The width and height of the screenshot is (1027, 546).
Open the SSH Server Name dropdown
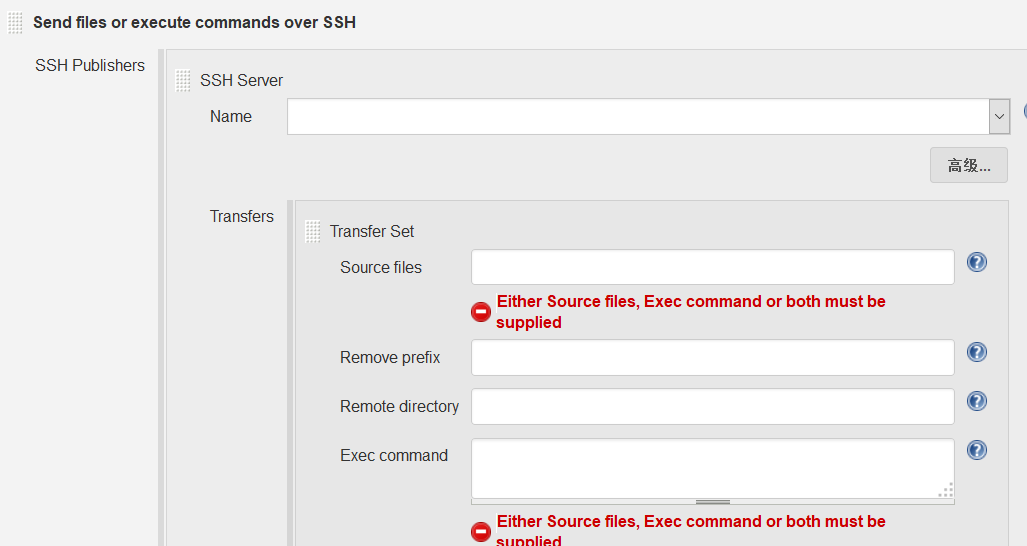click(999, 117)
